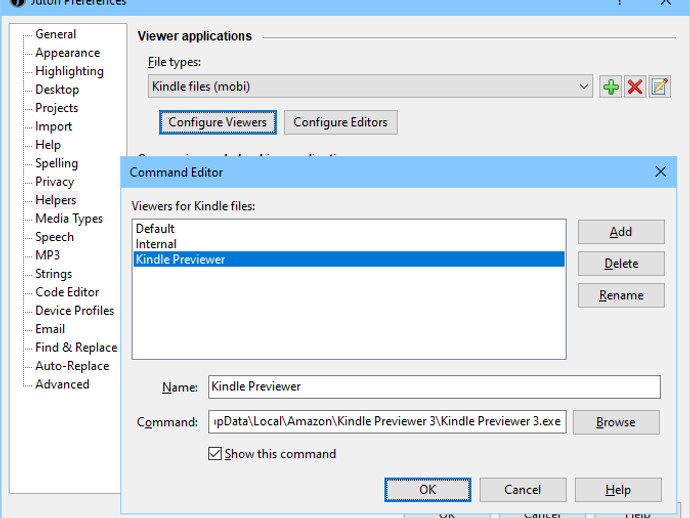Open Device Profiles preferences page
The image size is (690, 518).
(75, 311)
